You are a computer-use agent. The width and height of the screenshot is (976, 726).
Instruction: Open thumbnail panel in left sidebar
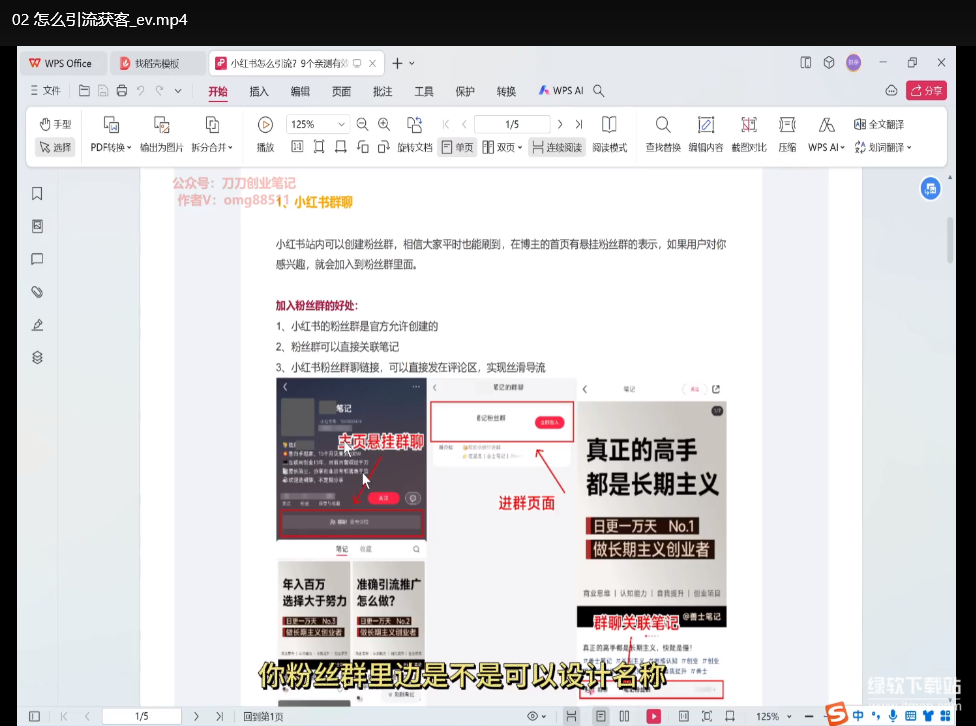click(x=37, y=226)
